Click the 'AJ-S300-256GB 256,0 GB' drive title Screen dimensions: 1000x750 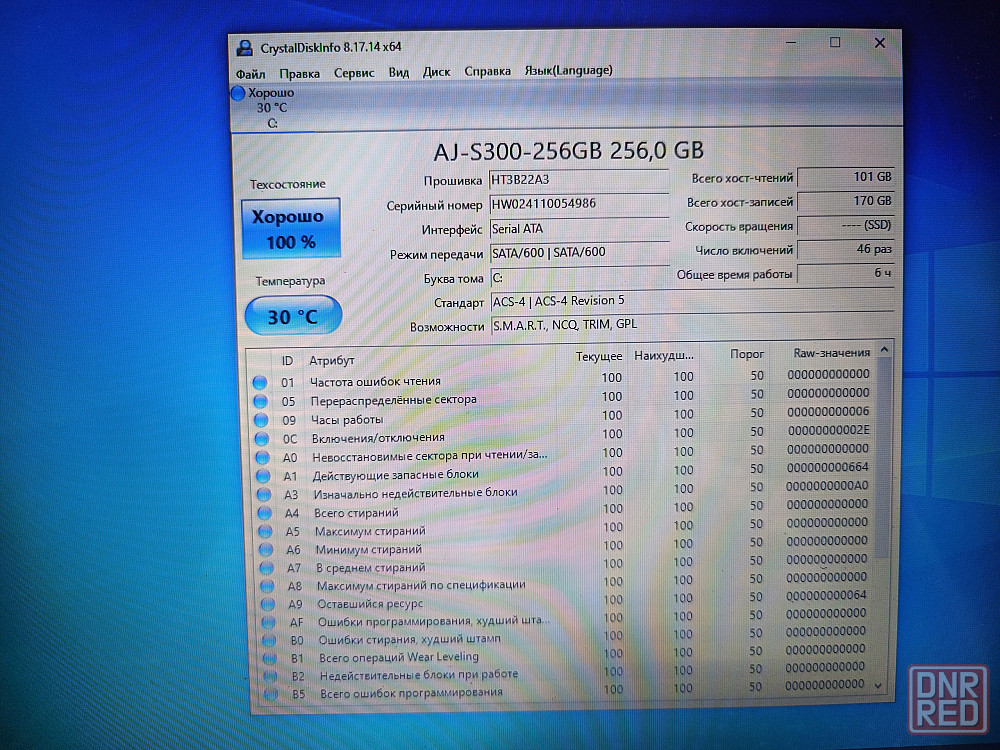point(568,151)
